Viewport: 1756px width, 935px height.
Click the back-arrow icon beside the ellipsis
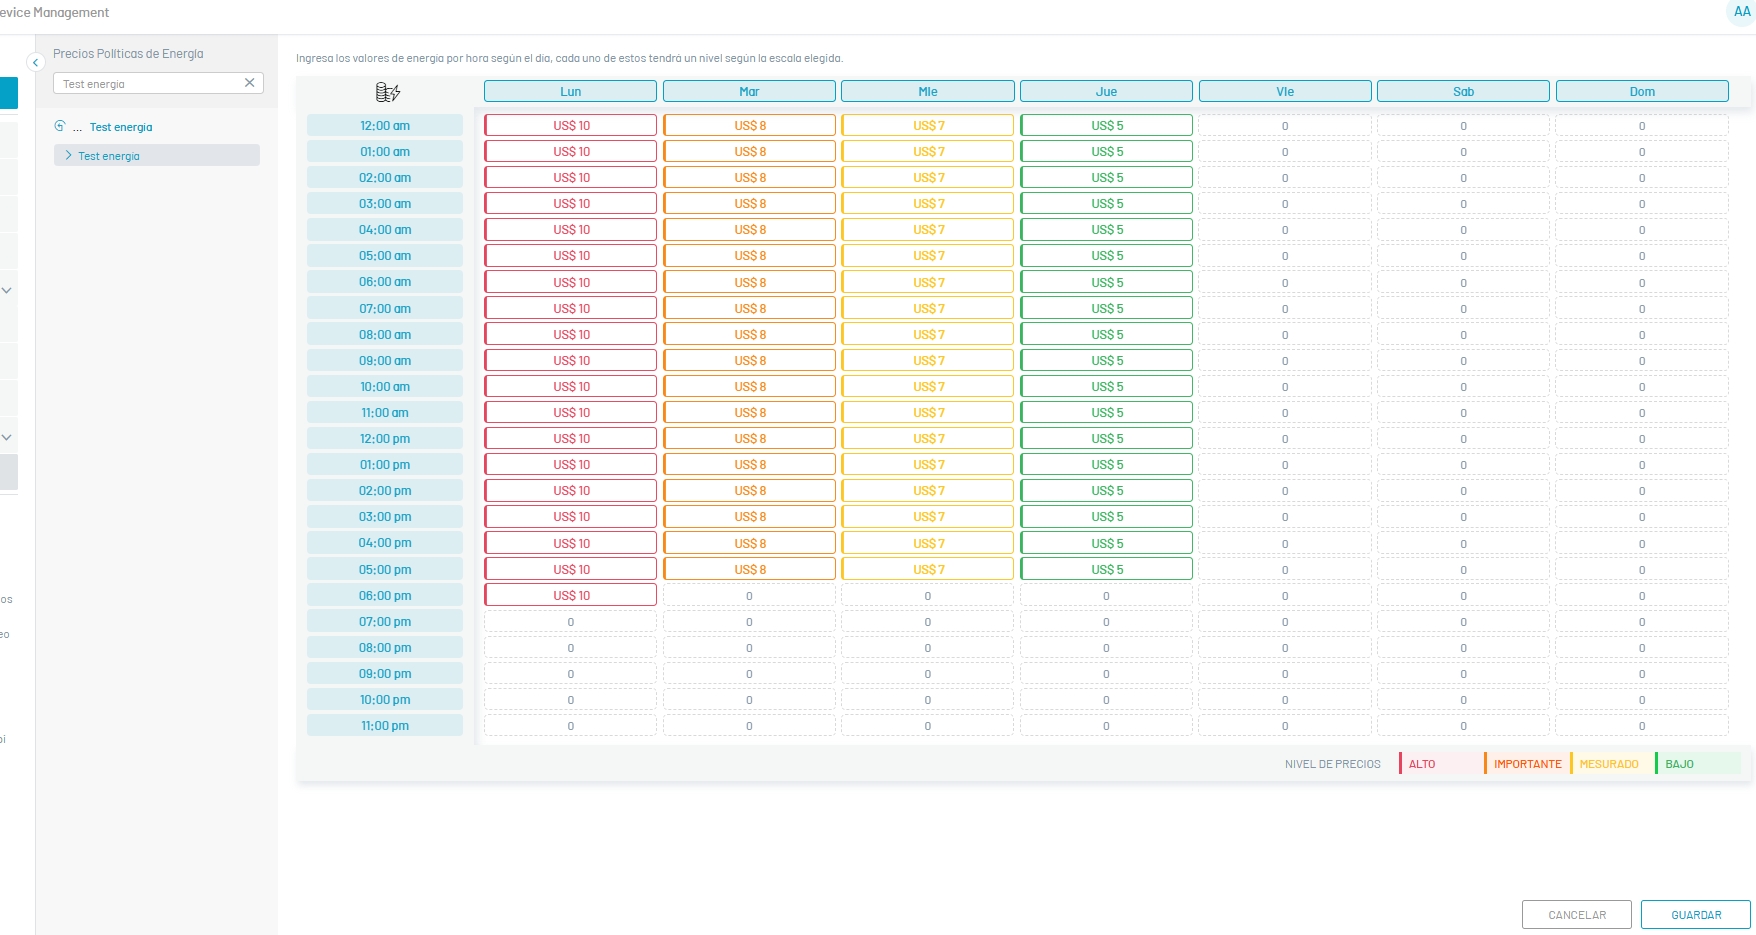pos(60,126)
